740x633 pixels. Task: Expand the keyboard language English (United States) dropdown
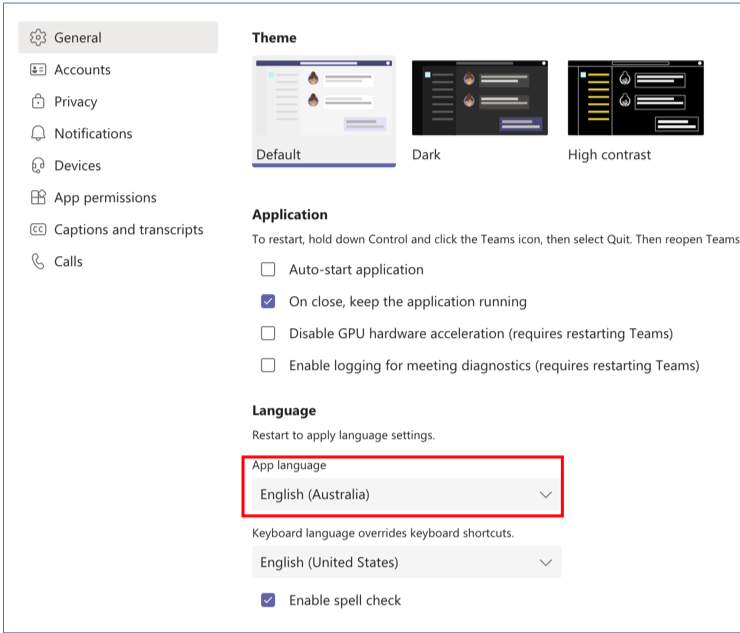click(406, 563)
